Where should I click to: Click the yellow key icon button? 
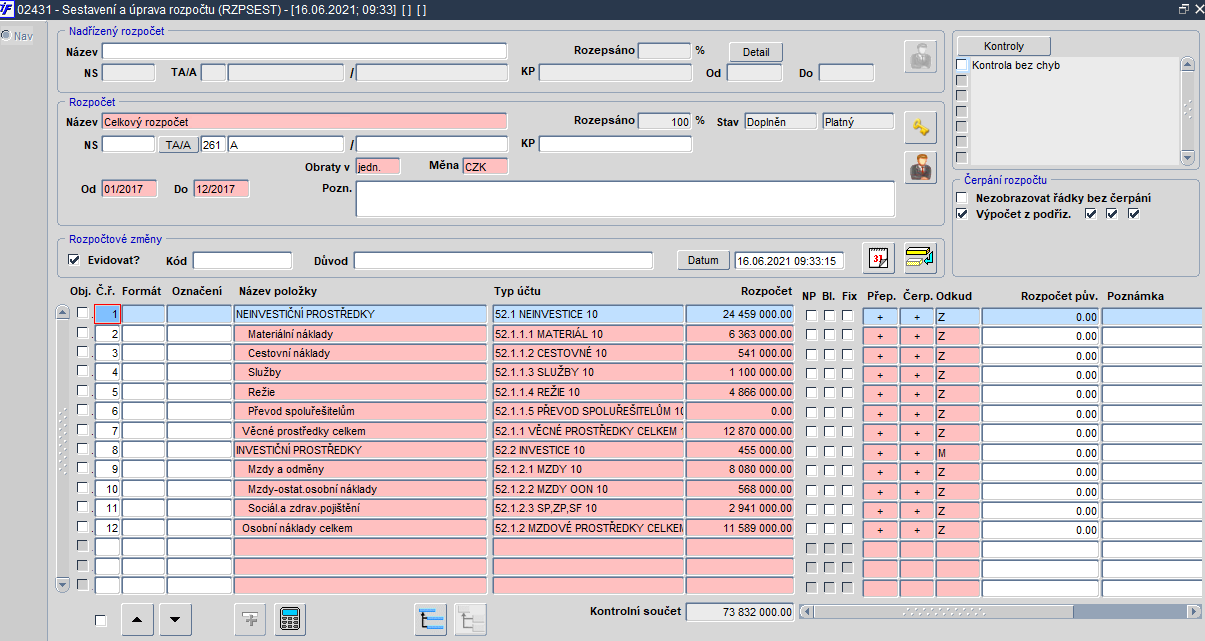[x=920, y=127]
